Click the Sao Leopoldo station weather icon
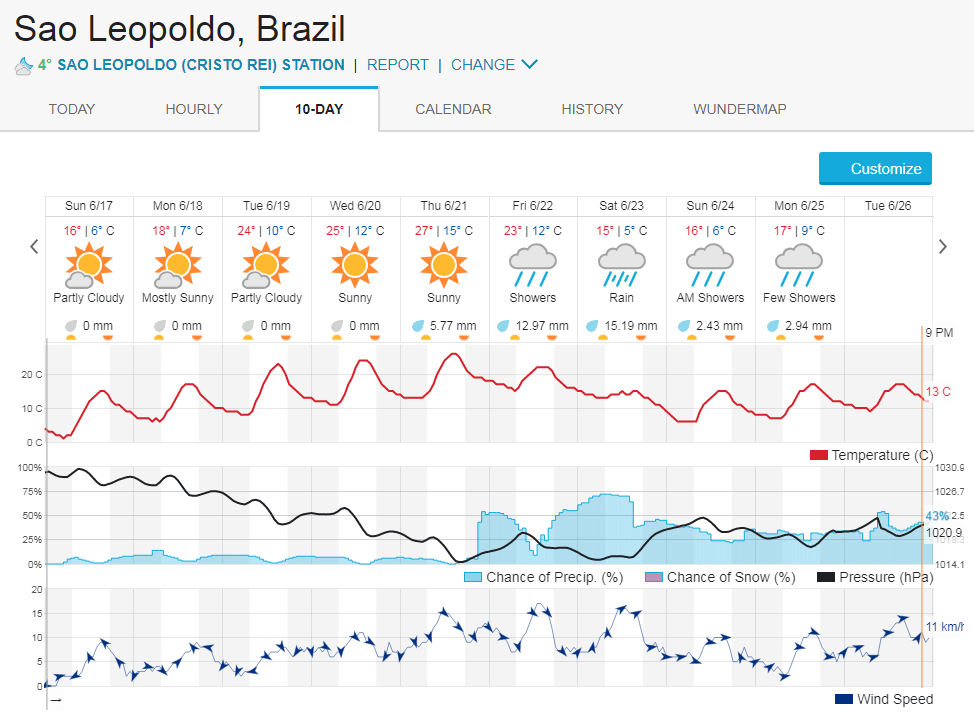The image size is (974, 718). tap(24, 64)
